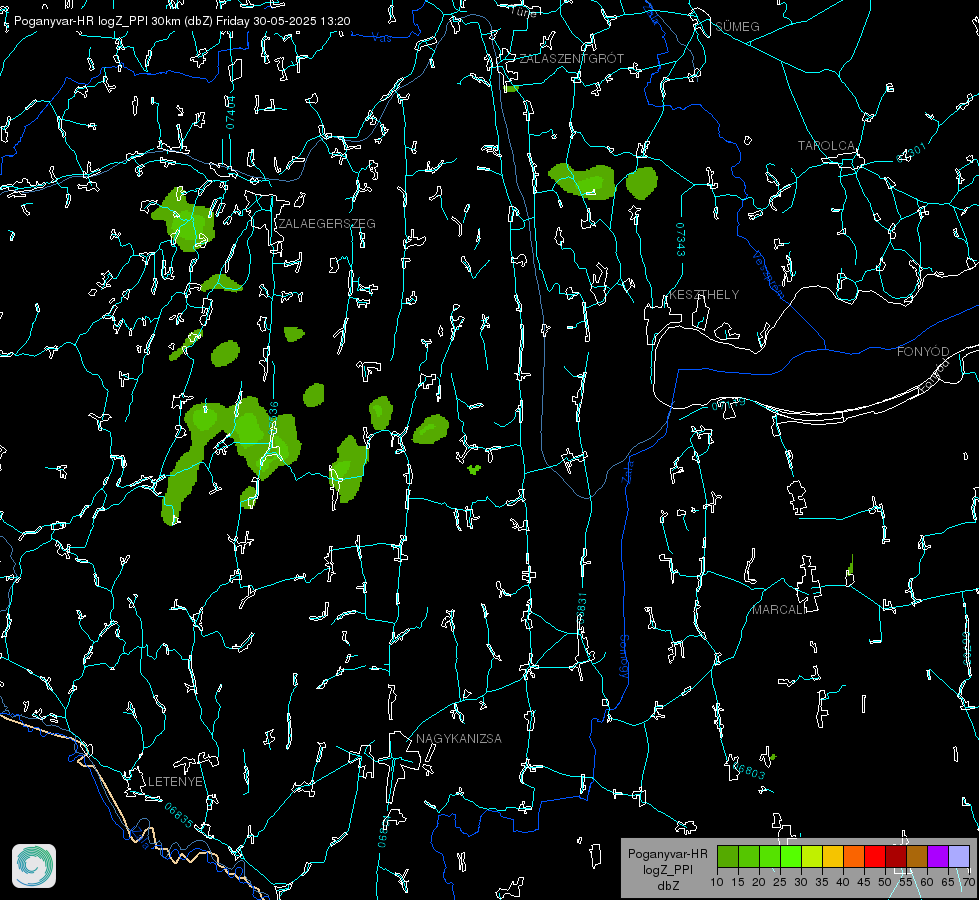
Task: Pick the 25–30 dBZ bright green swatch
Action: click(791, 856)
